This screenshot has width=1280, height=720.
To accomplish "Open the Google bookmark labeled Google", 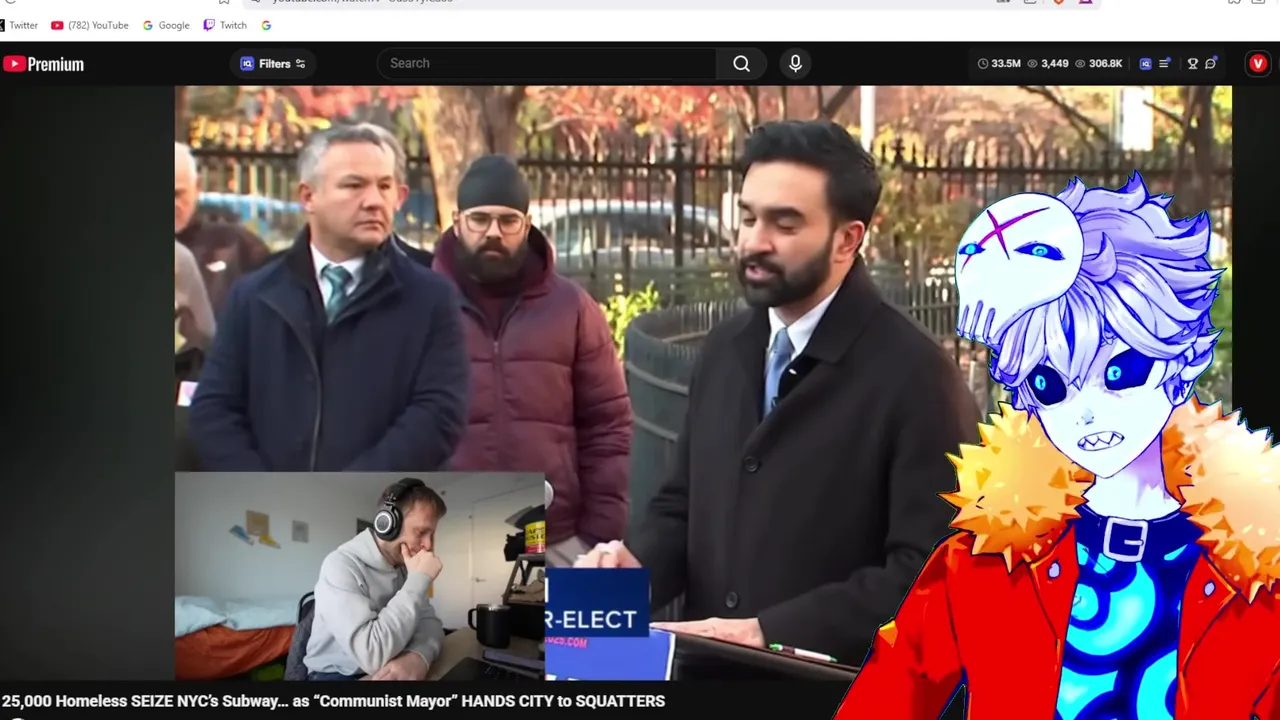I will tap(166, 25).
